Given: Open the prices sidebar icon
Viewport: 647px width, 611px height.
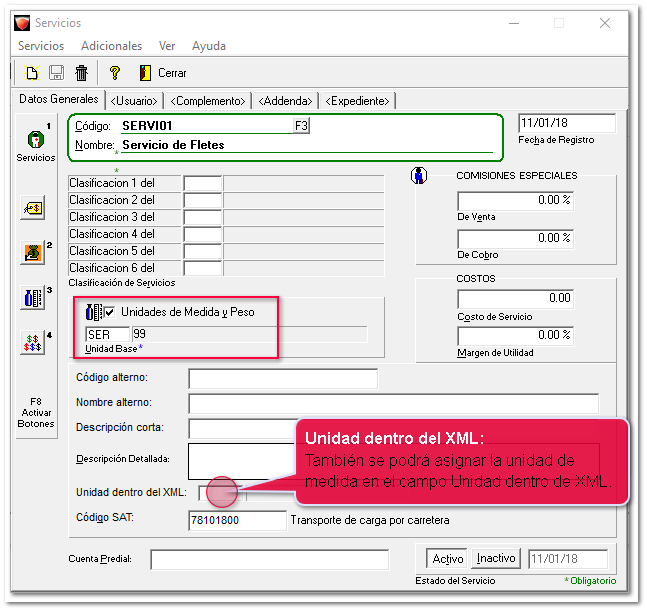Looking at the screenshot, I should (x=32, y=207).
